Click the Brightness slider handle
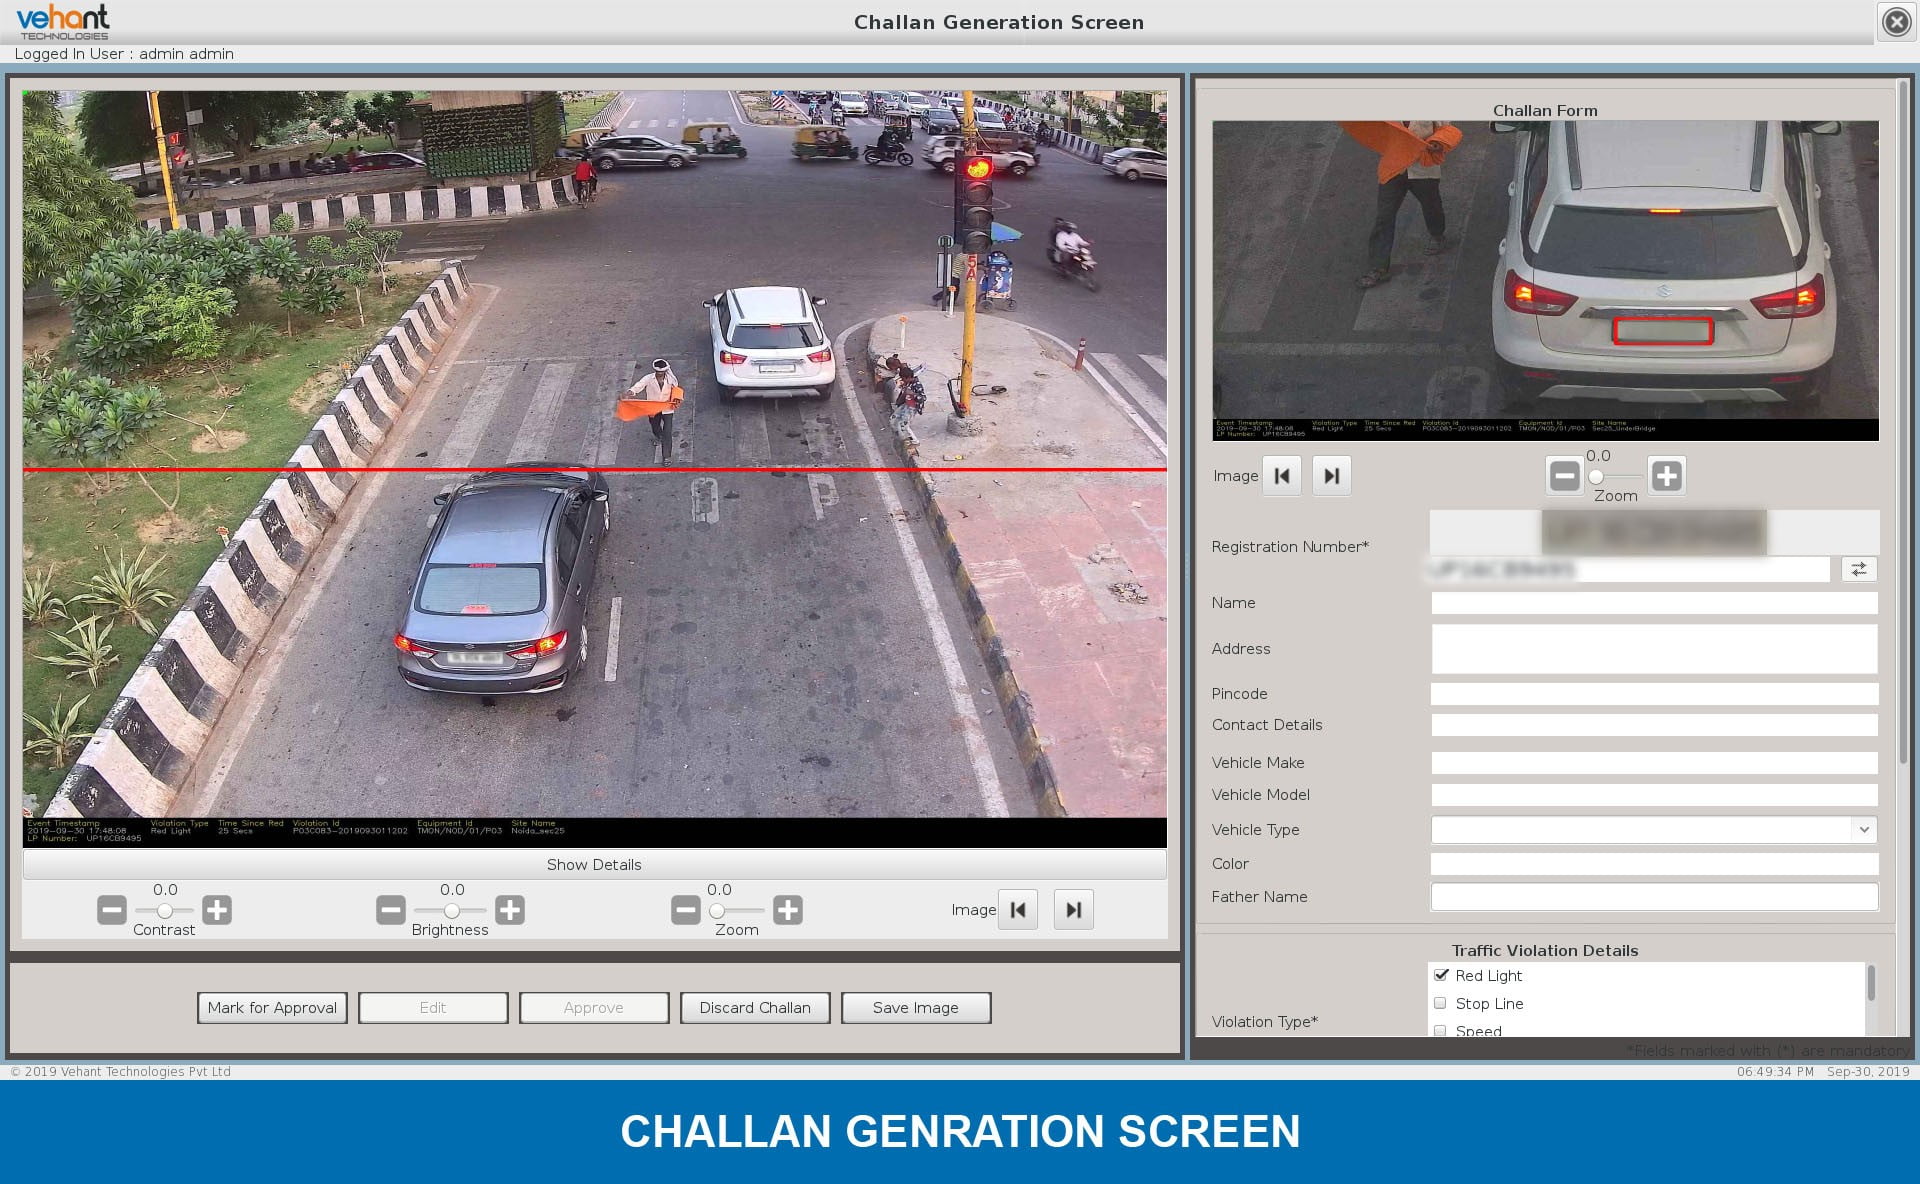This screenshot has height=1184, width=1920. click(x=452, y=910)
